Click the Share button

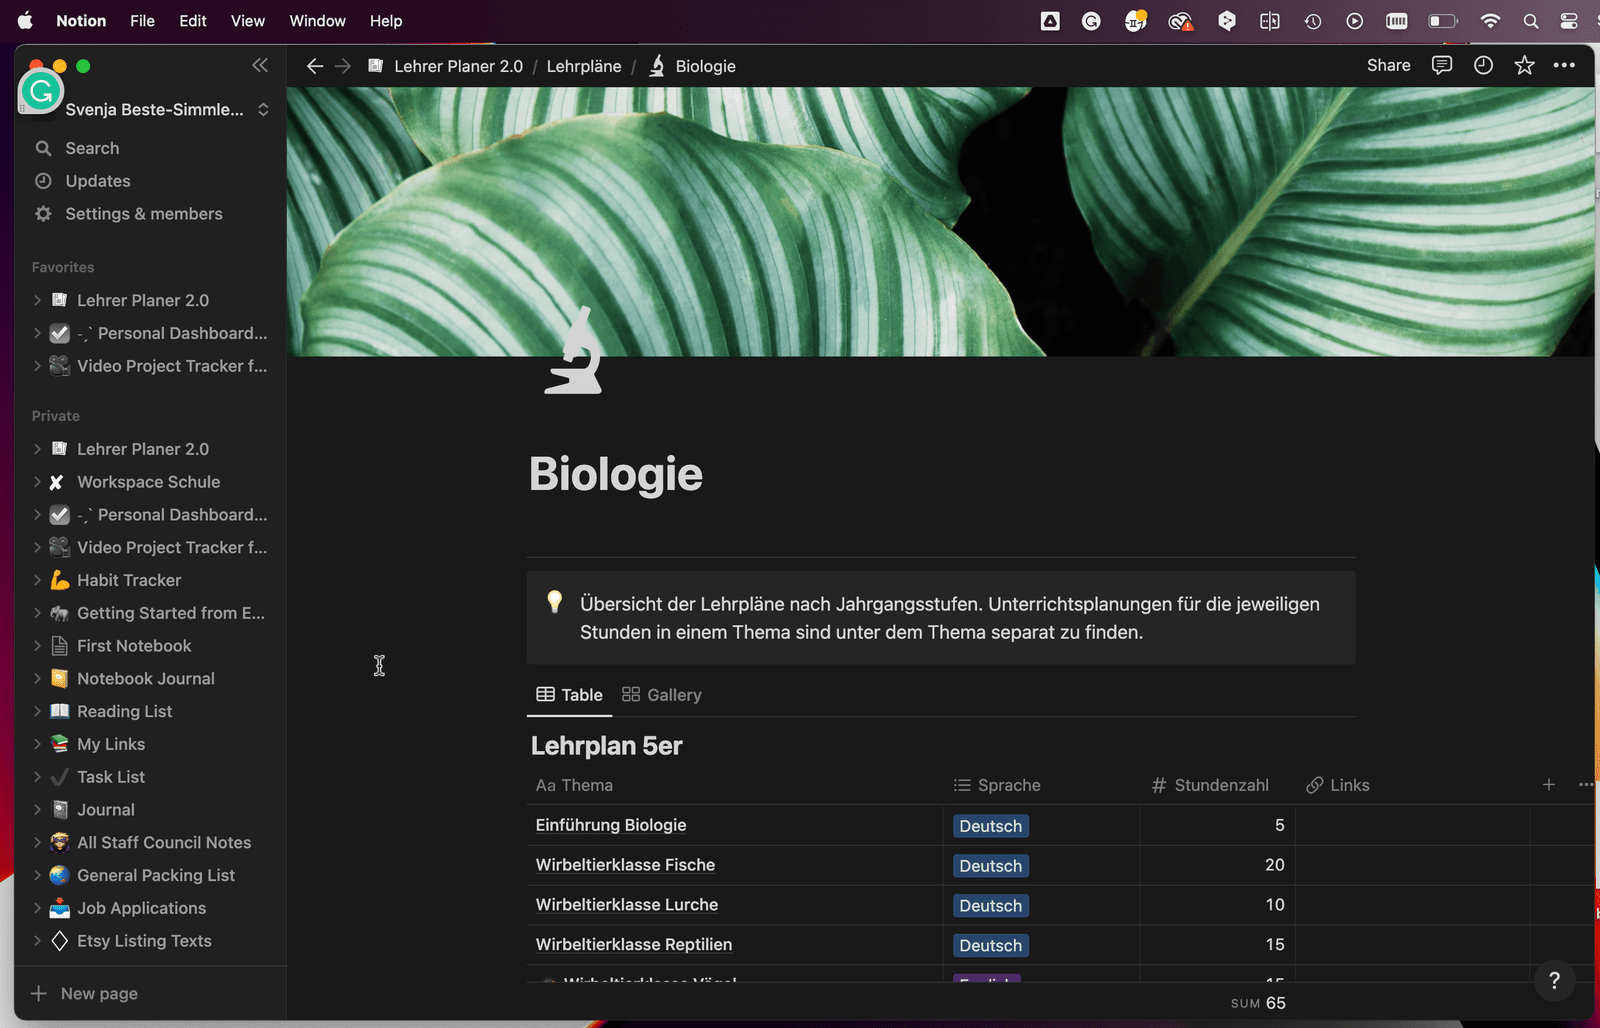1388,66
